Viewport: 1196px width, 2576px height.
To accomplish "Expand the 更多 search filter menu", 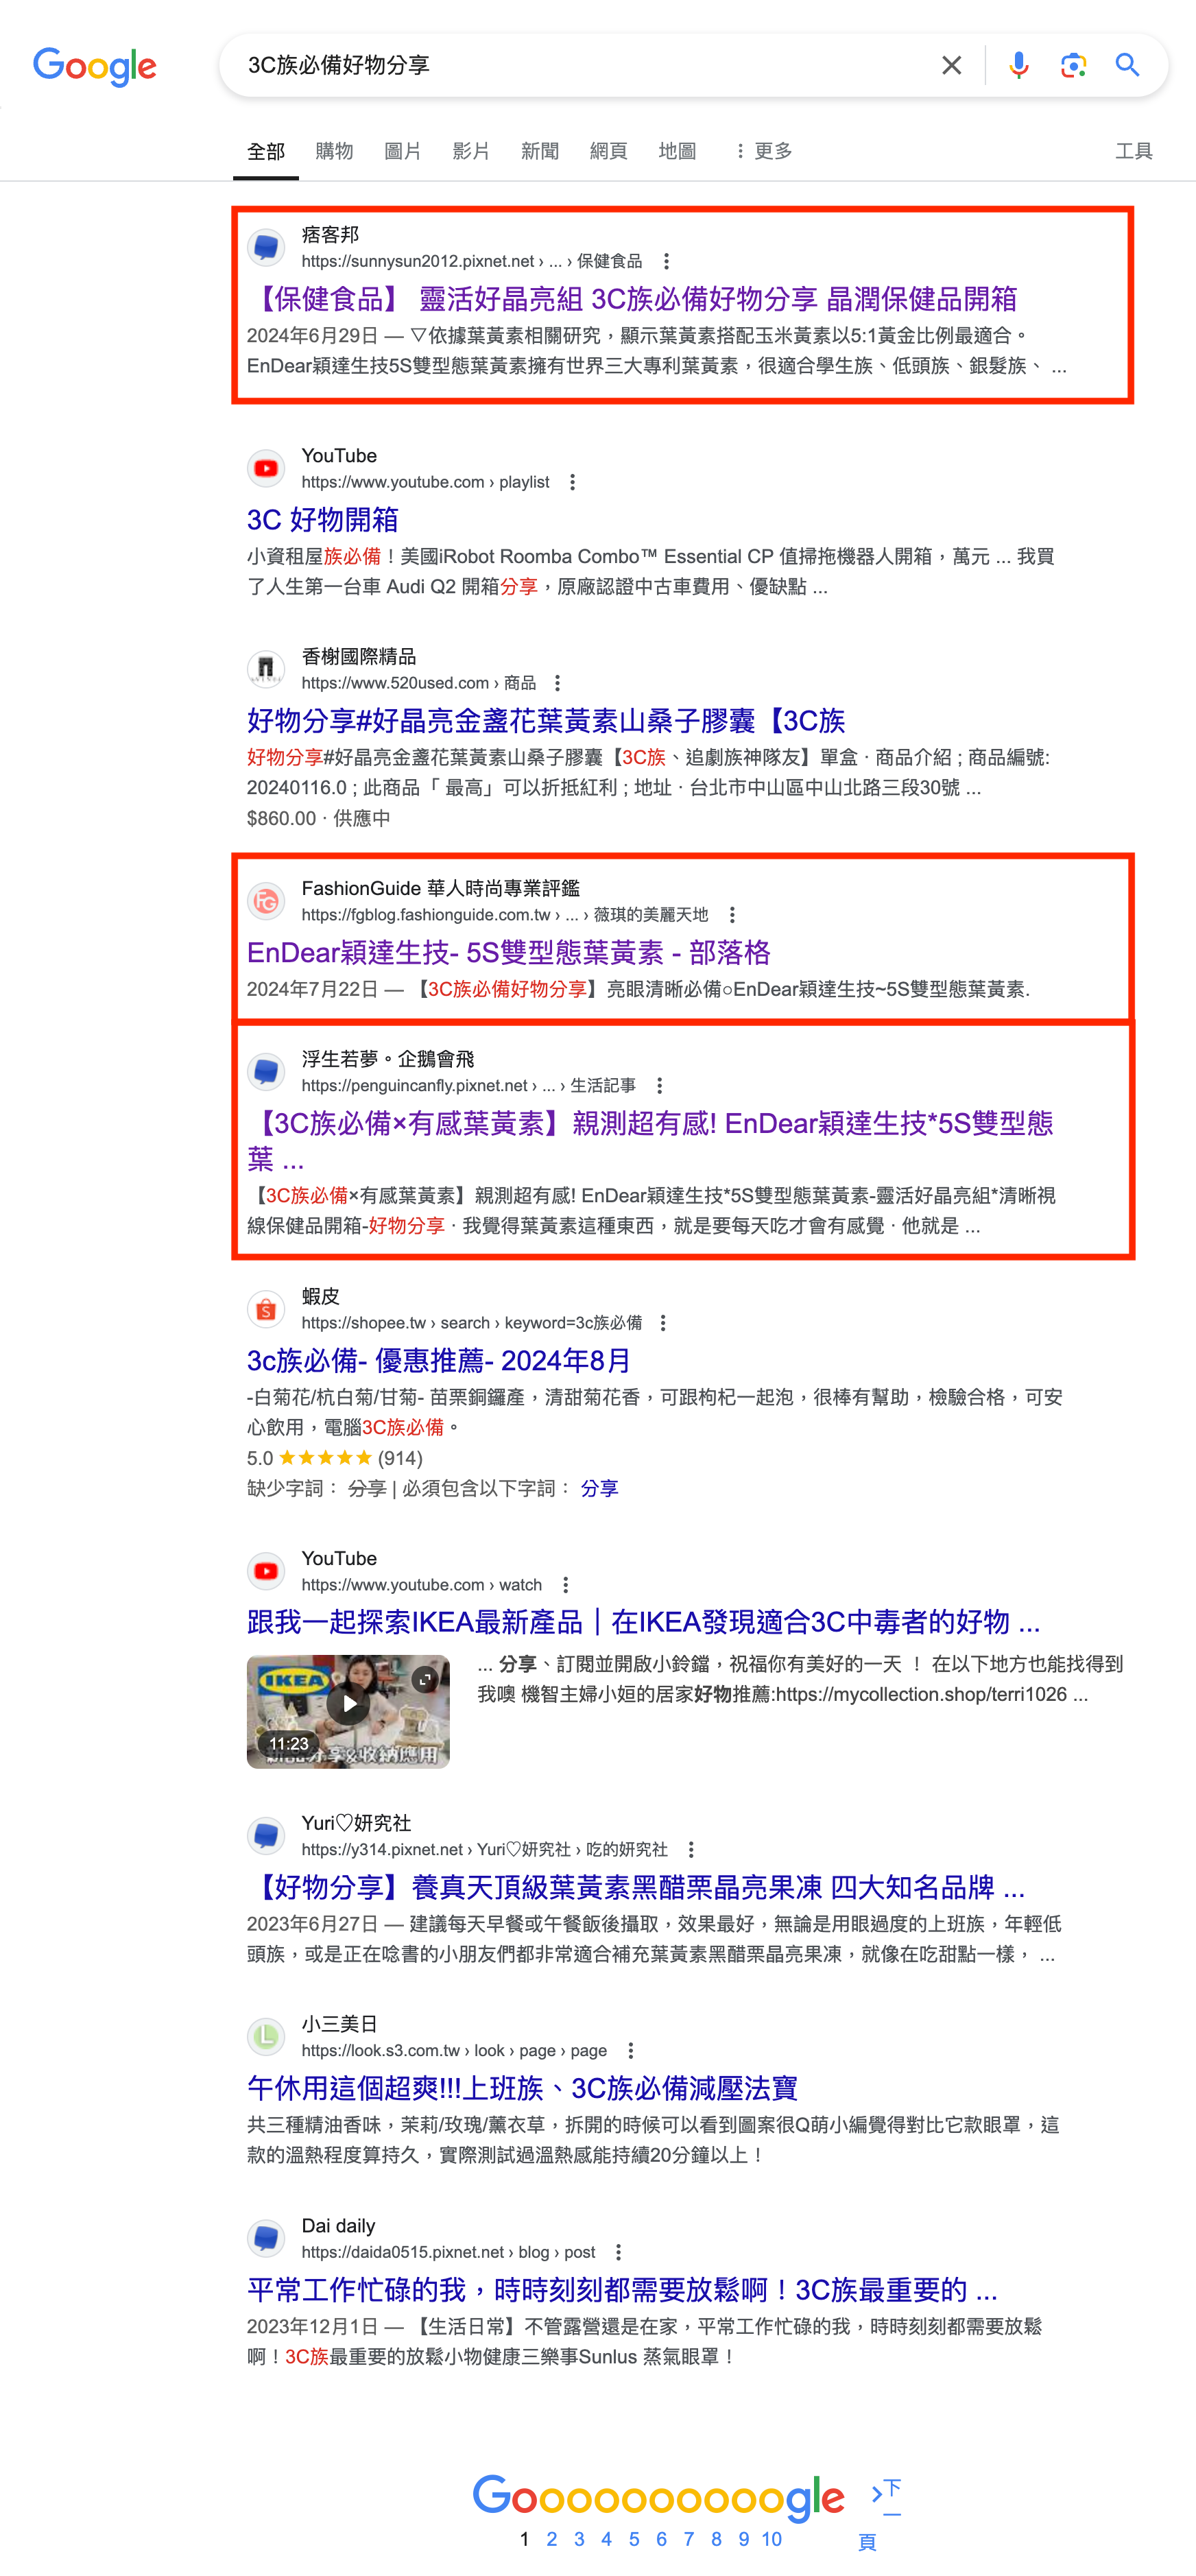I will (764, 151).
